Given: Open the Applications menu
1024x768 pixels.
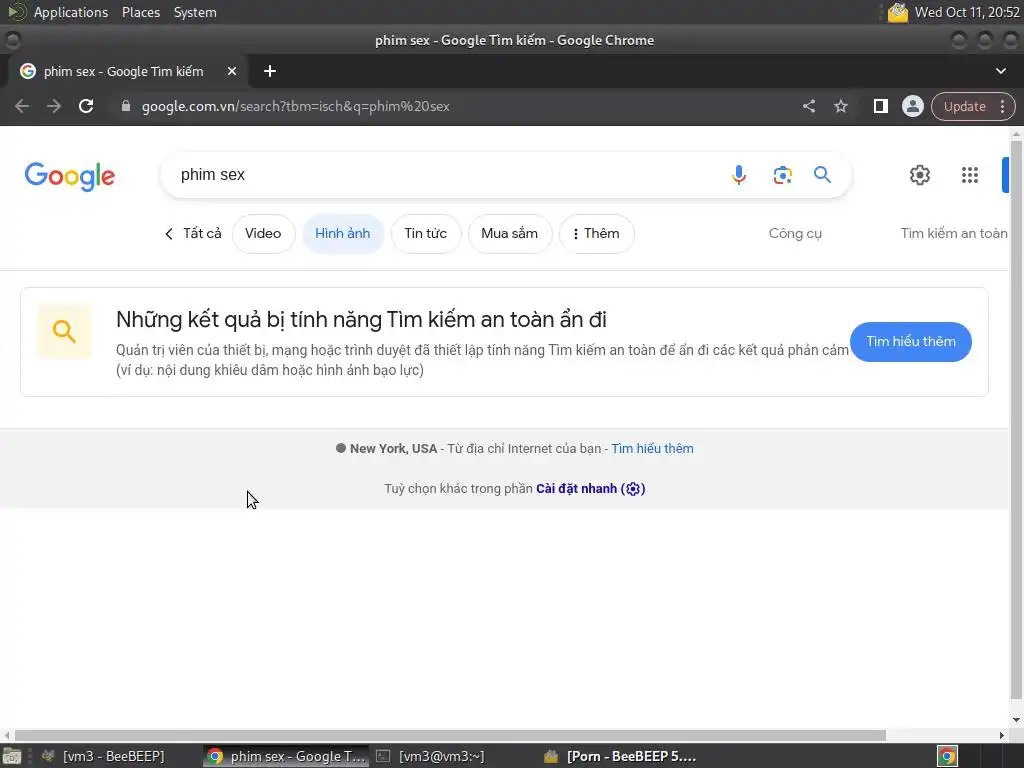Looking at the screenshot, I should tap(71, 12).
